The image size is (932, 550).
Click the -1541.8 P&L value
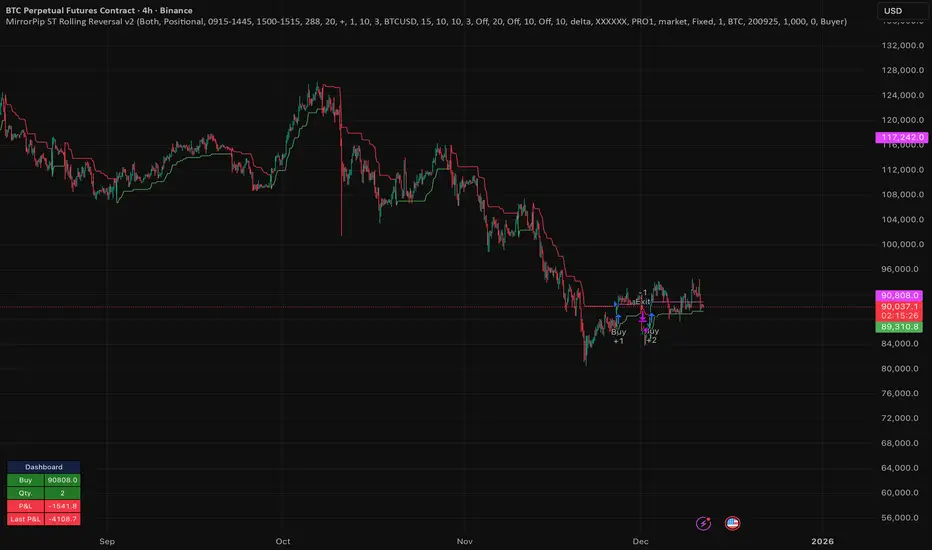pyautogui.click(x=62, y=506)
